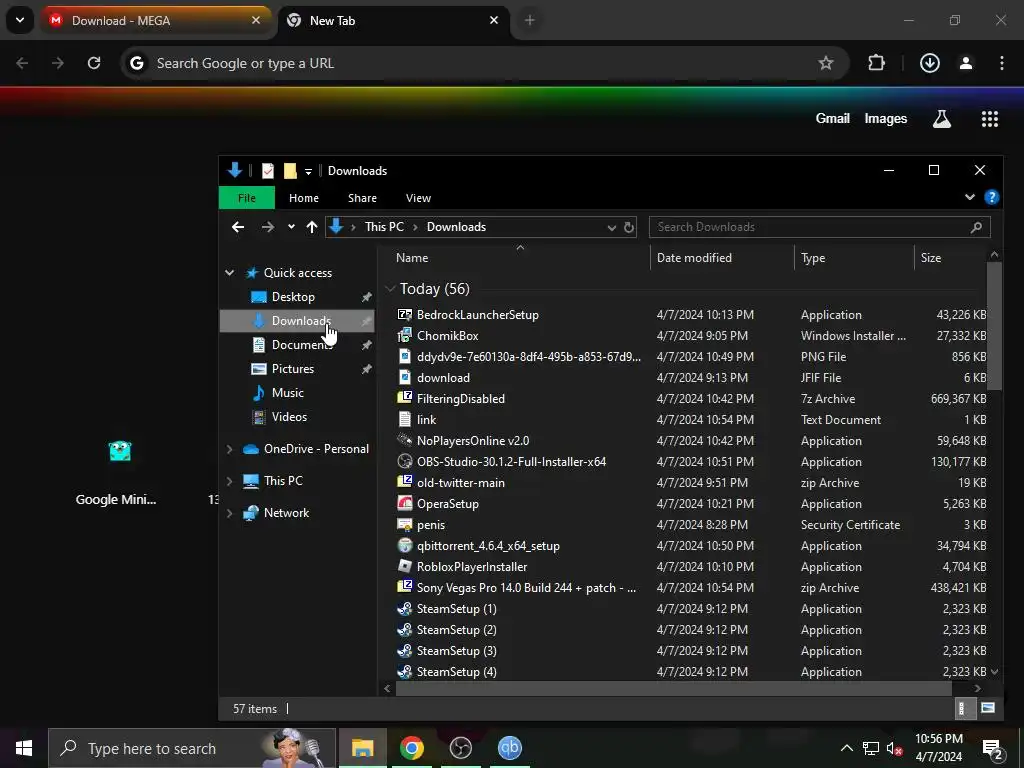
Task: Collapse Quick access tree node
Action: click(x=229, y=273)
